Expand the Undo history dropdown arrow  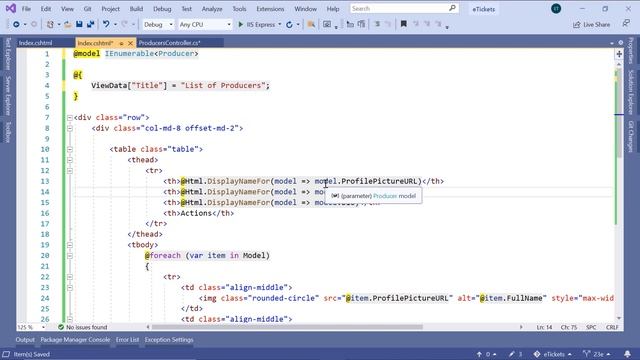click(115, 24)
